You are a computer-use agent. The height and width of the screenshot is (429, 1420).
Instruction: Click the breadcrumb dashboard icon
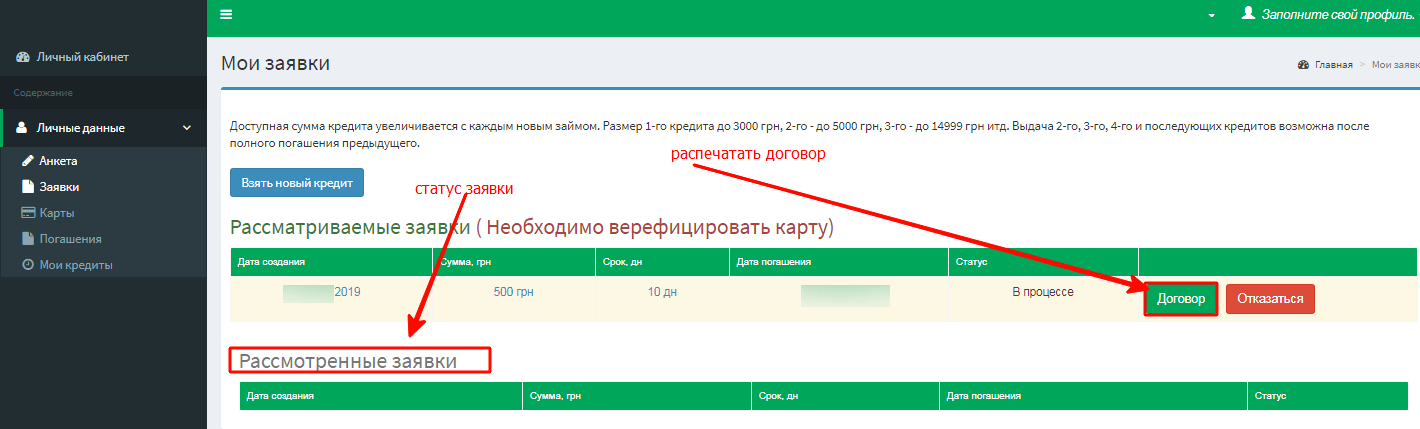pos(1303,64)
